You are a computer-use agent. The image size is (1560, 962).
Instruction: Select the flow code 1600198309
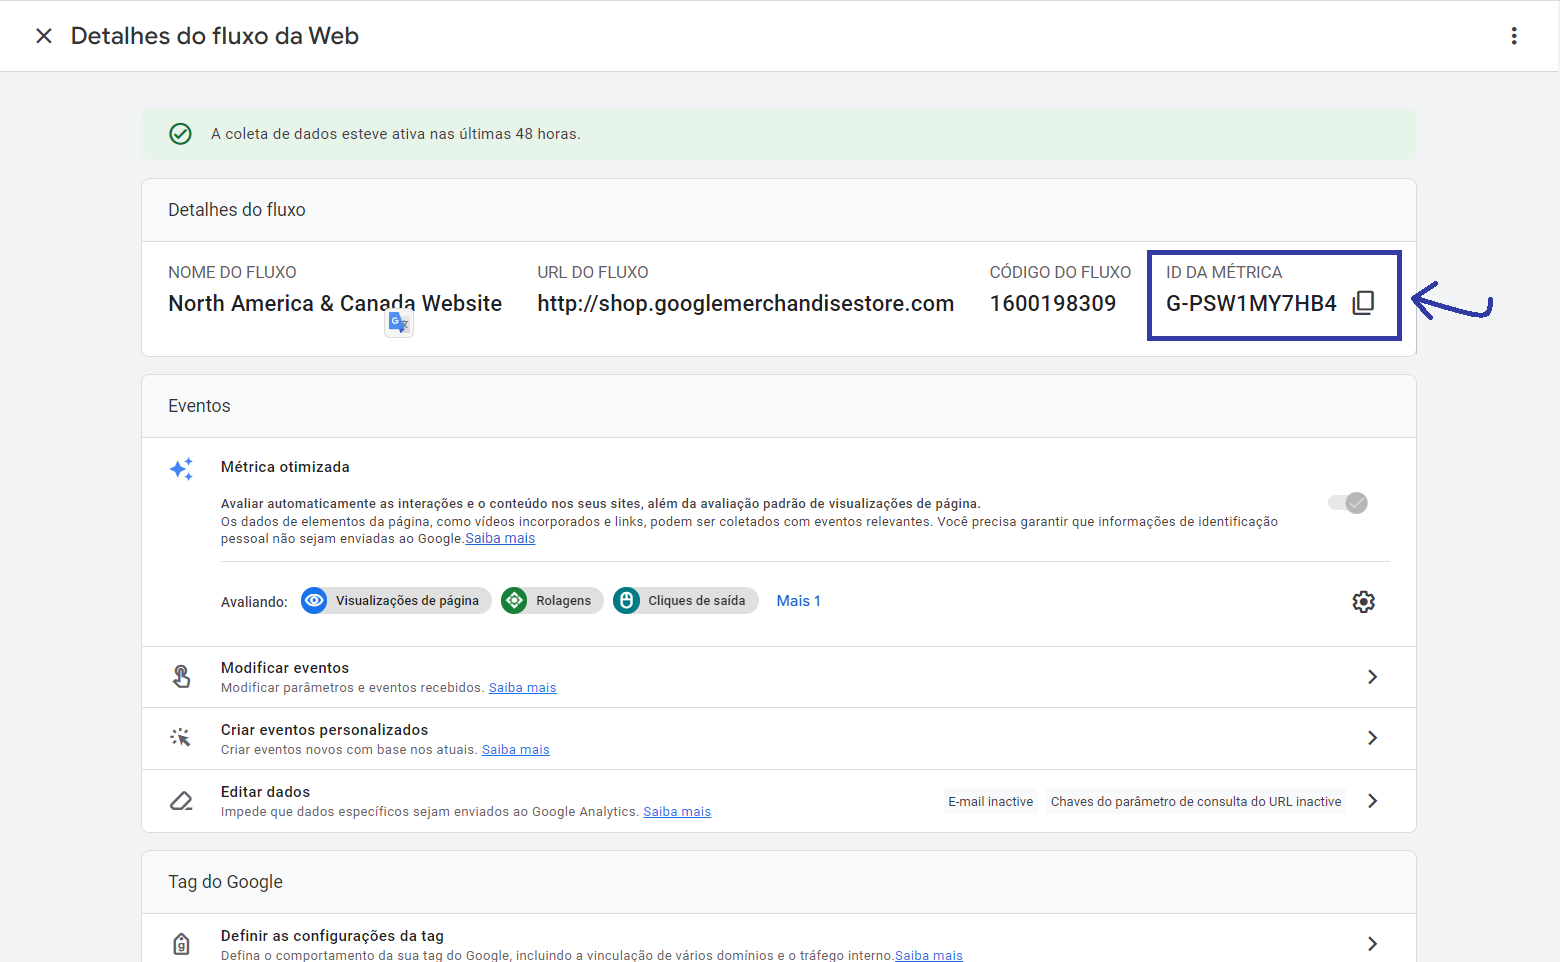(1053, 304)
